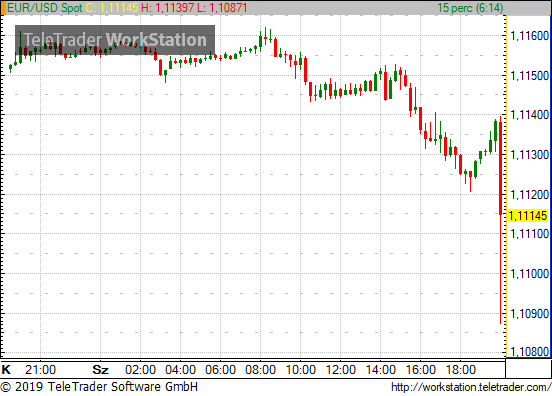Click the EUR/USD Spot title label
This screenshot has height=396, width=552.
coord(44,7)
